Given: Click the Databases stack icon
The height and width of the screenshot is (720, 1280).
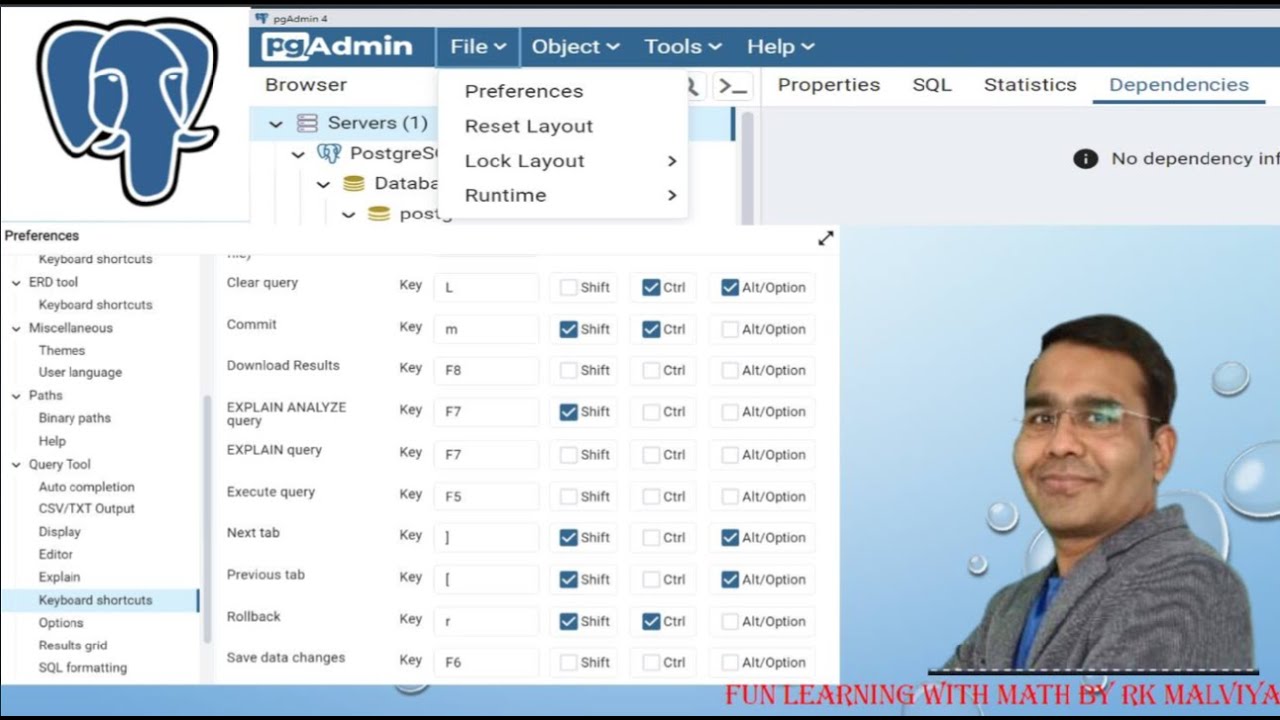Looking at the screenshot, I should (x=354, y=183).
